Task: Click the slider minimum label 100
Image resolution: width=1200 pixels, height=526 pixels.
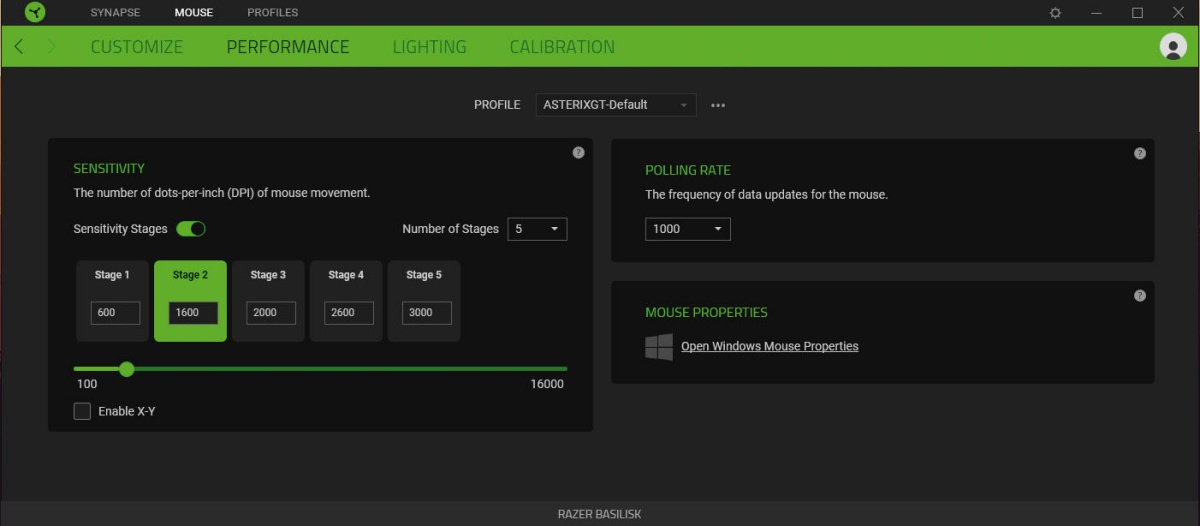Action: (87, 384)
